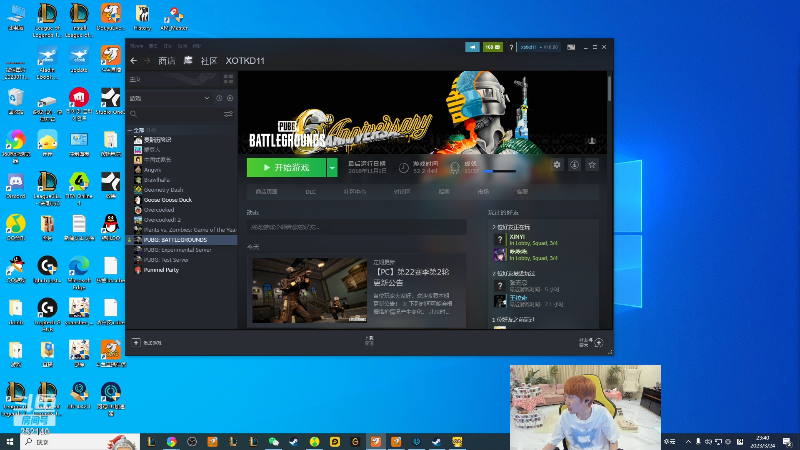Screen dimensions: 800x450
Task: Open the games category filter dropdown
Action: point(170,98)
